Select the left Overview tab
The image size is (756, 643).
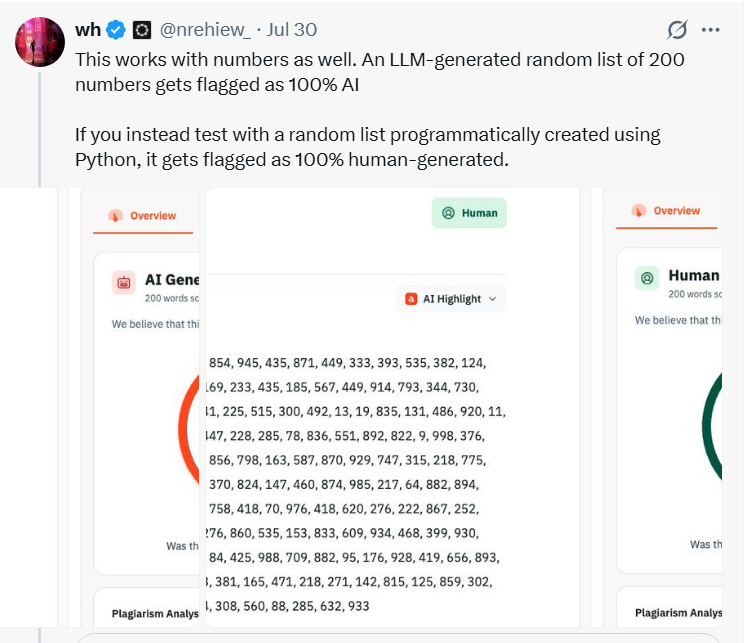pyautogui.click(x=143, y=216)
